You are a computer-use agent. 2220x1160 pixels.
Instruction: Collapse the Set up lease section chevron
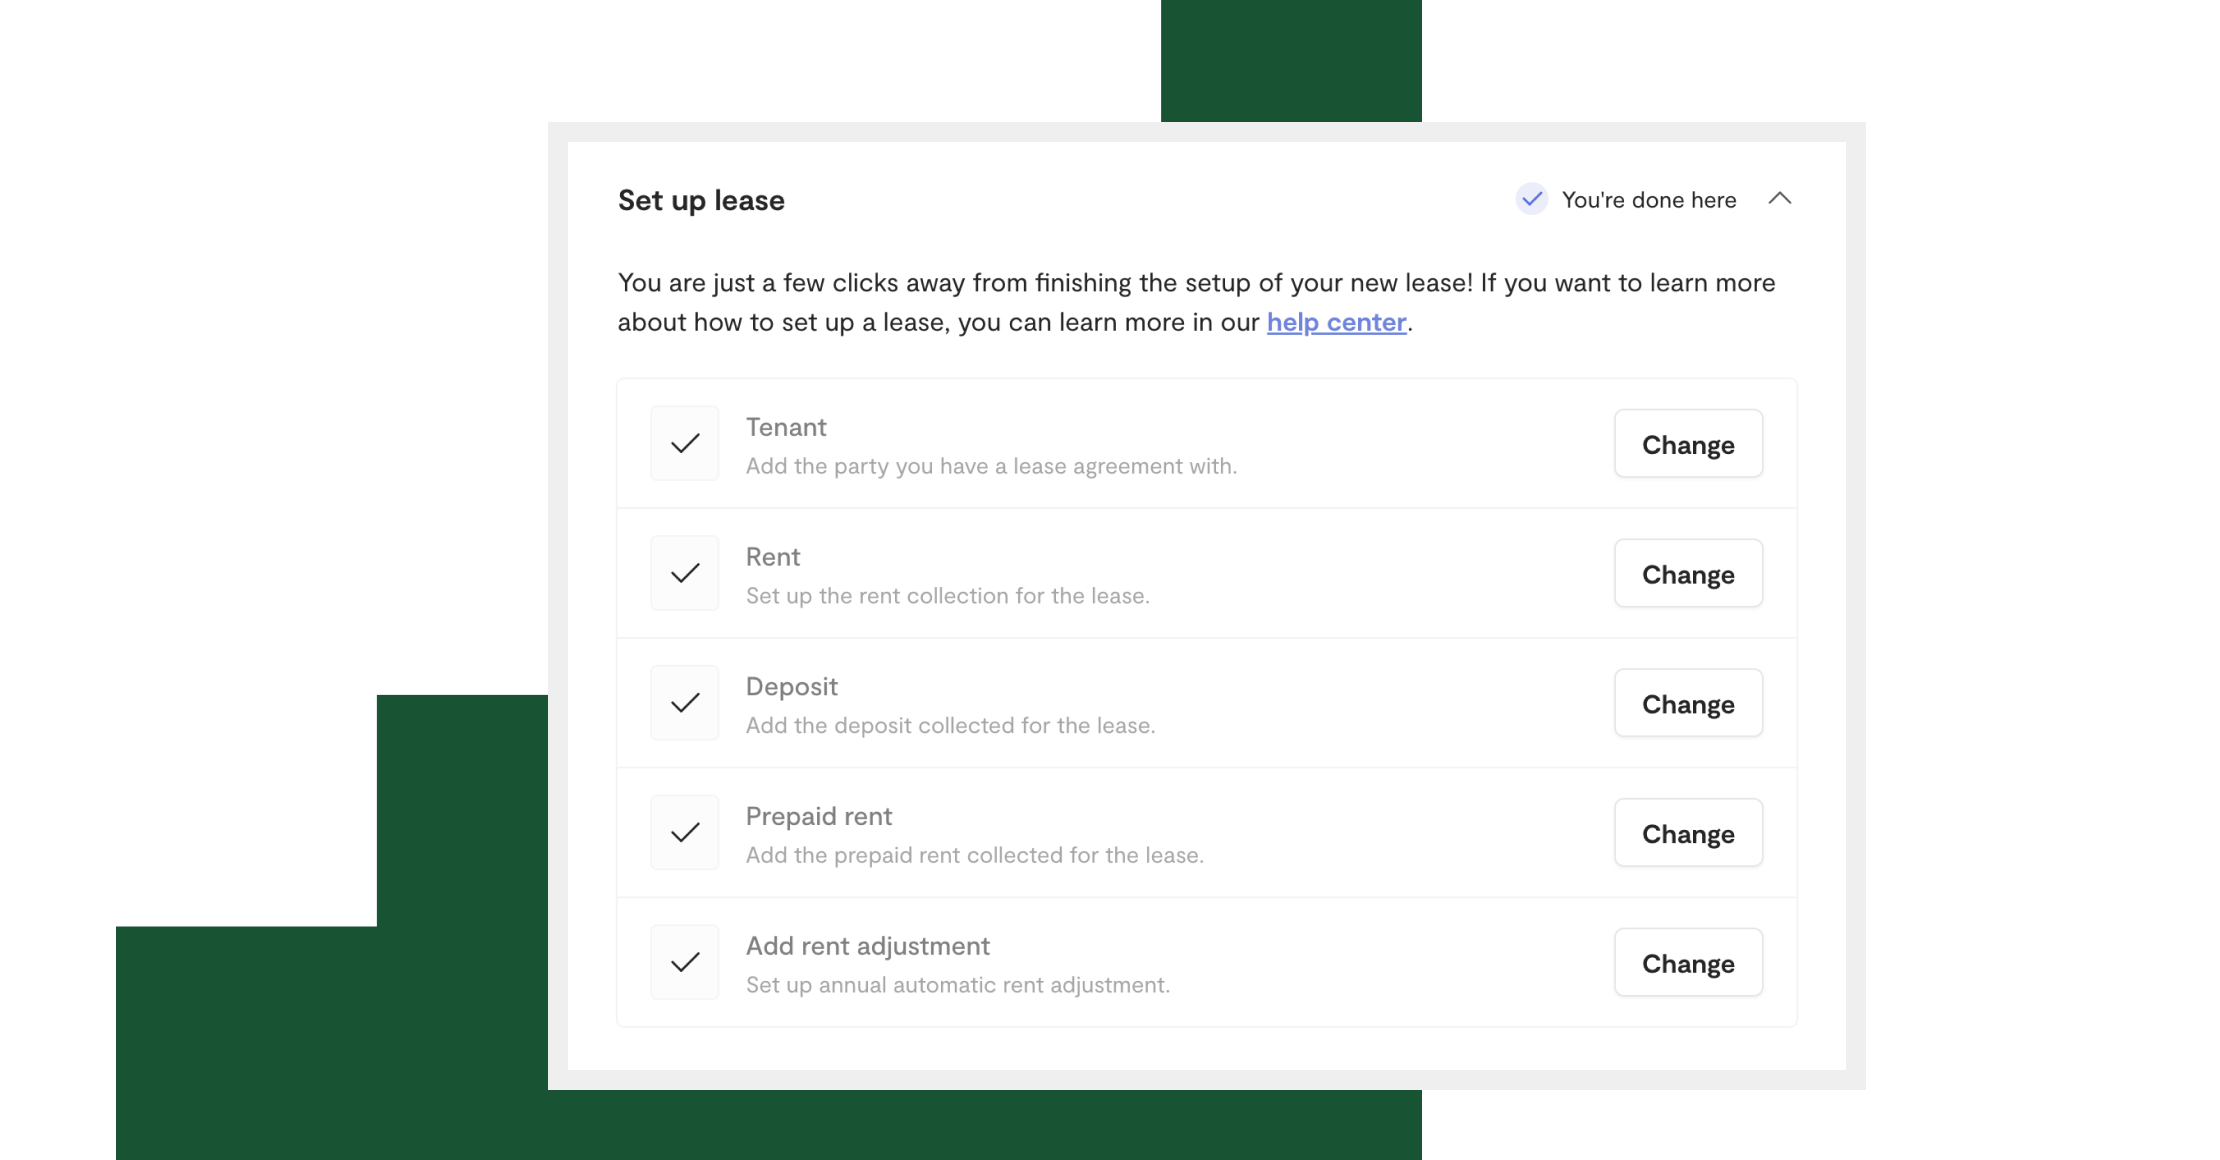click(x=1780, y=199)
